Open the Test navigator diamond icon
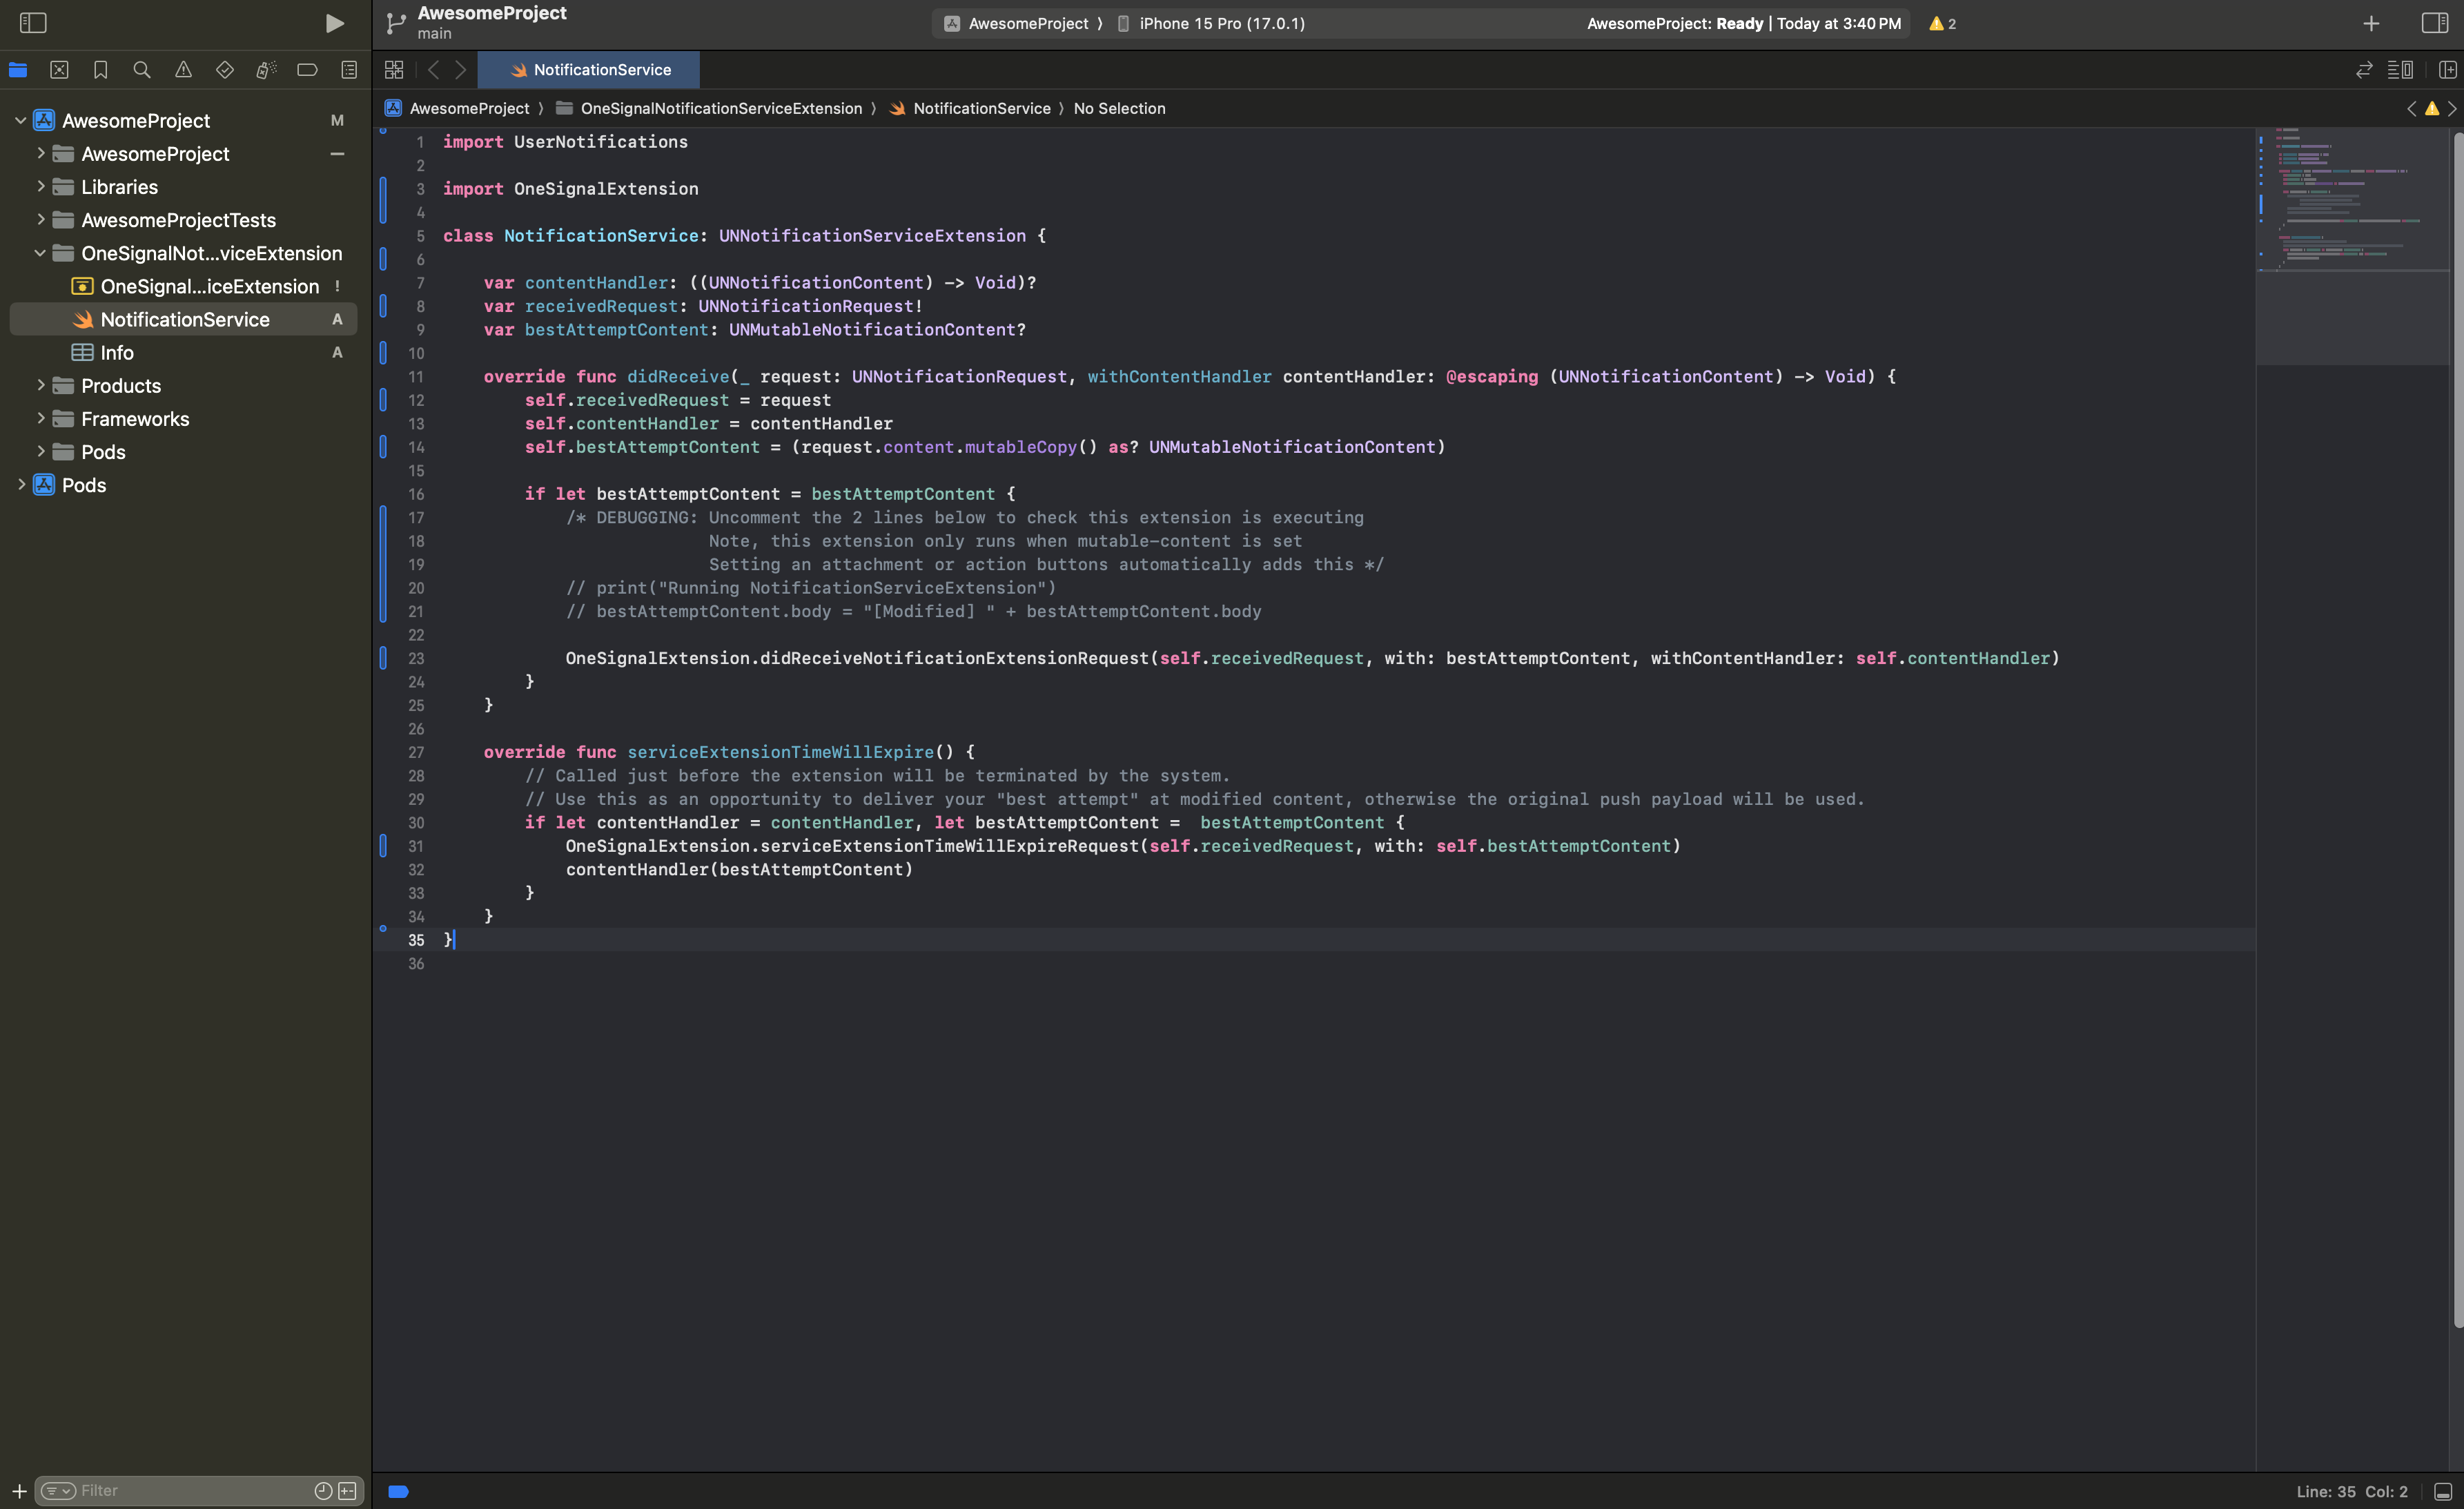The height and width of the screenshot is (1509, 2464). tap(225, 70)
